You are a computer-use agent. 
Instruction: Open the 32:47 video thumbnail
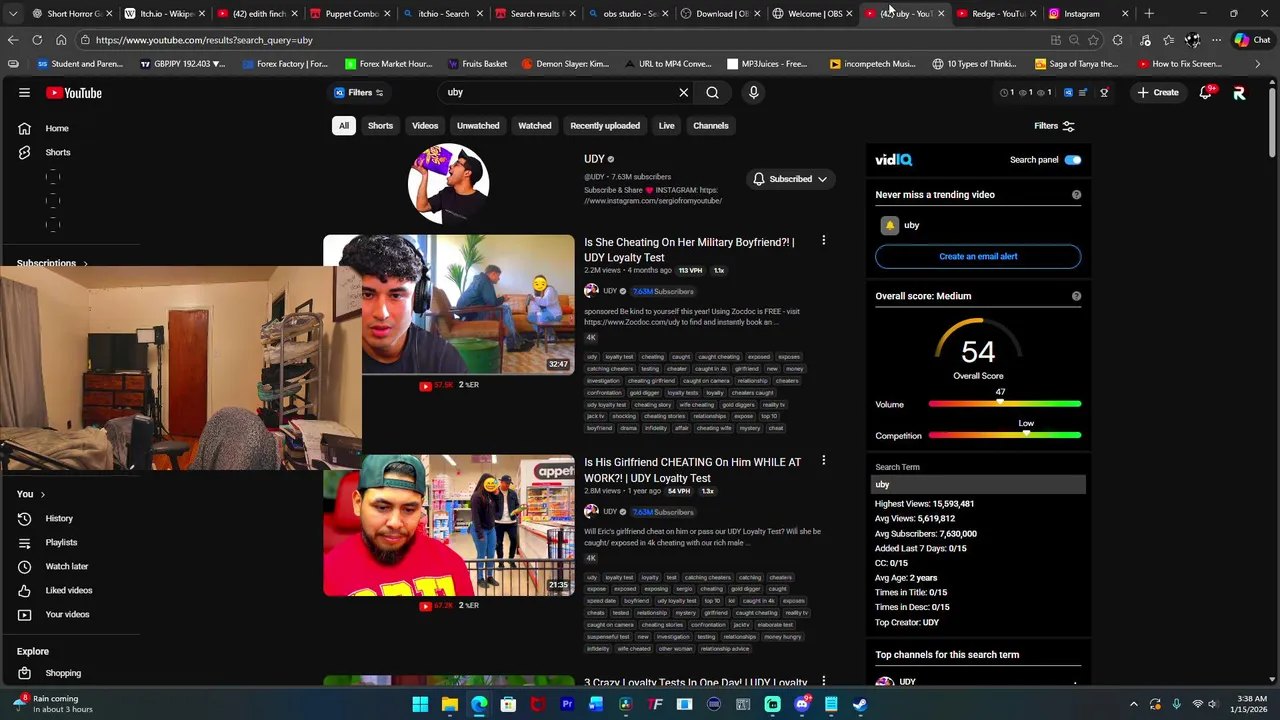(x=449, y=305)
